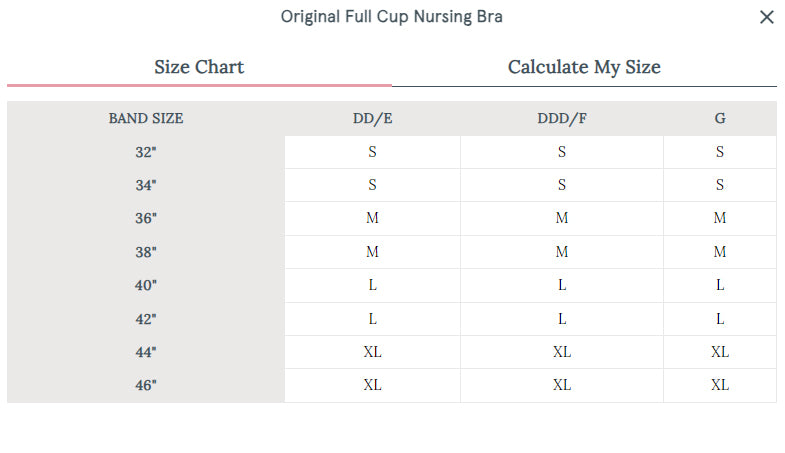Select the DDD/F column header

click(x=562, y=118)
